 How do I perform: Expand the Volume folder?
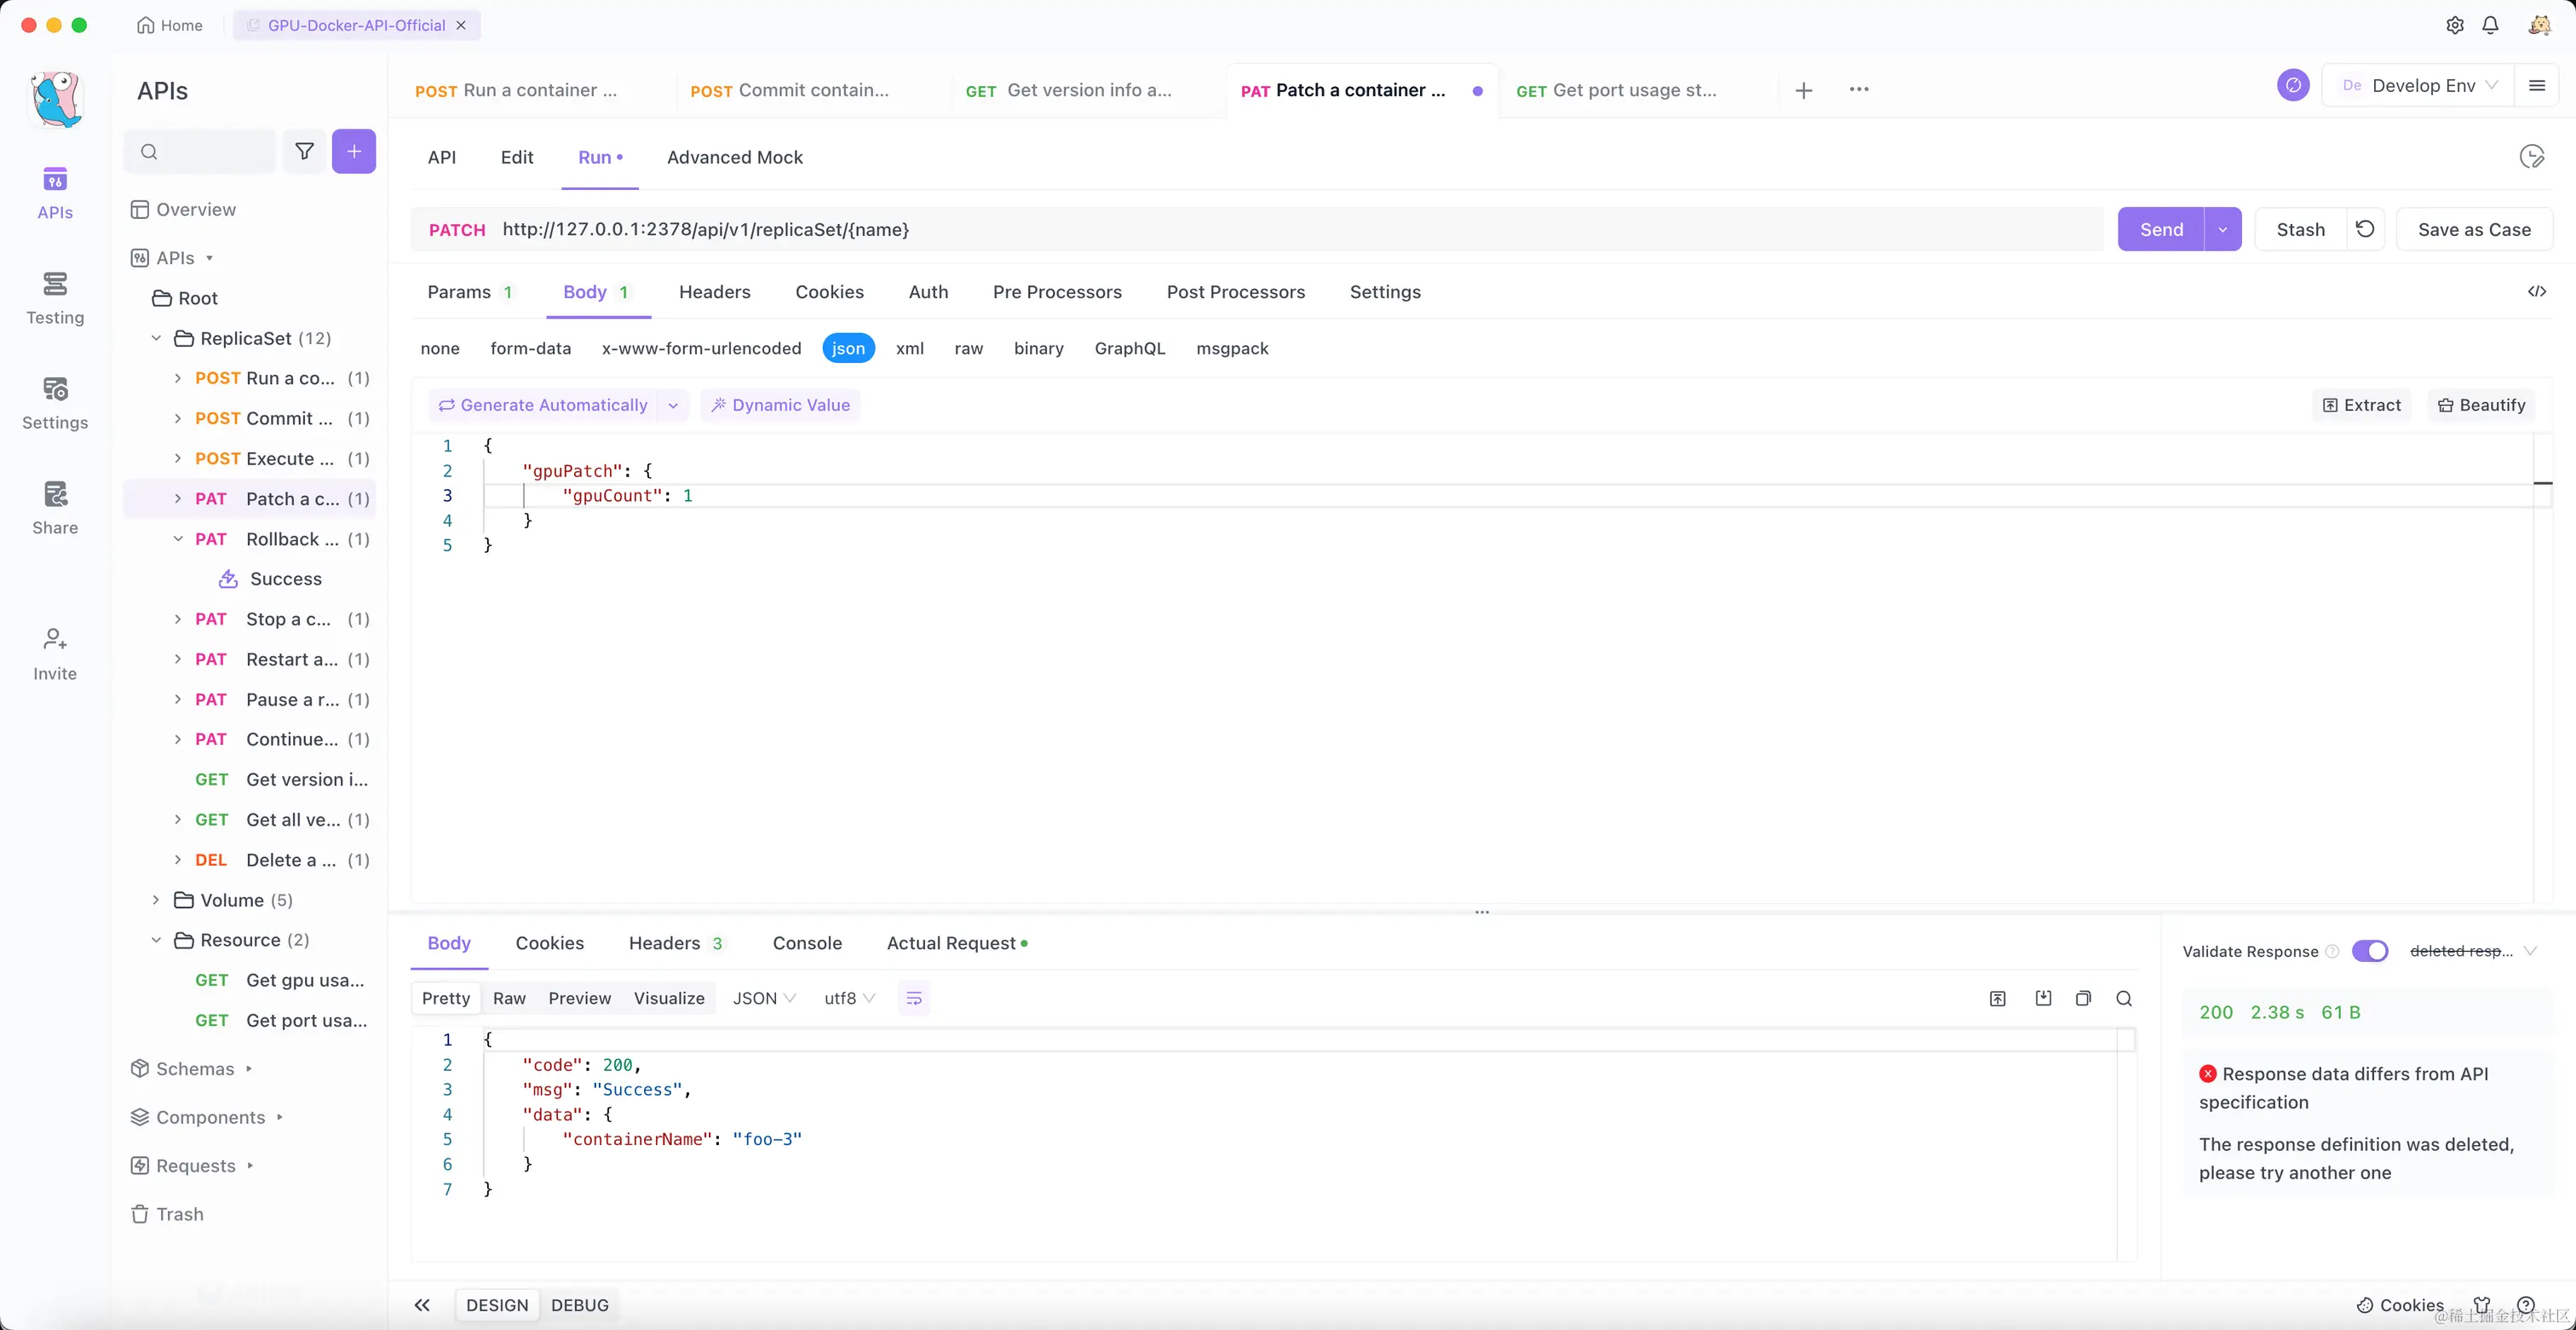pyautogui.click(x=156, y=900)
